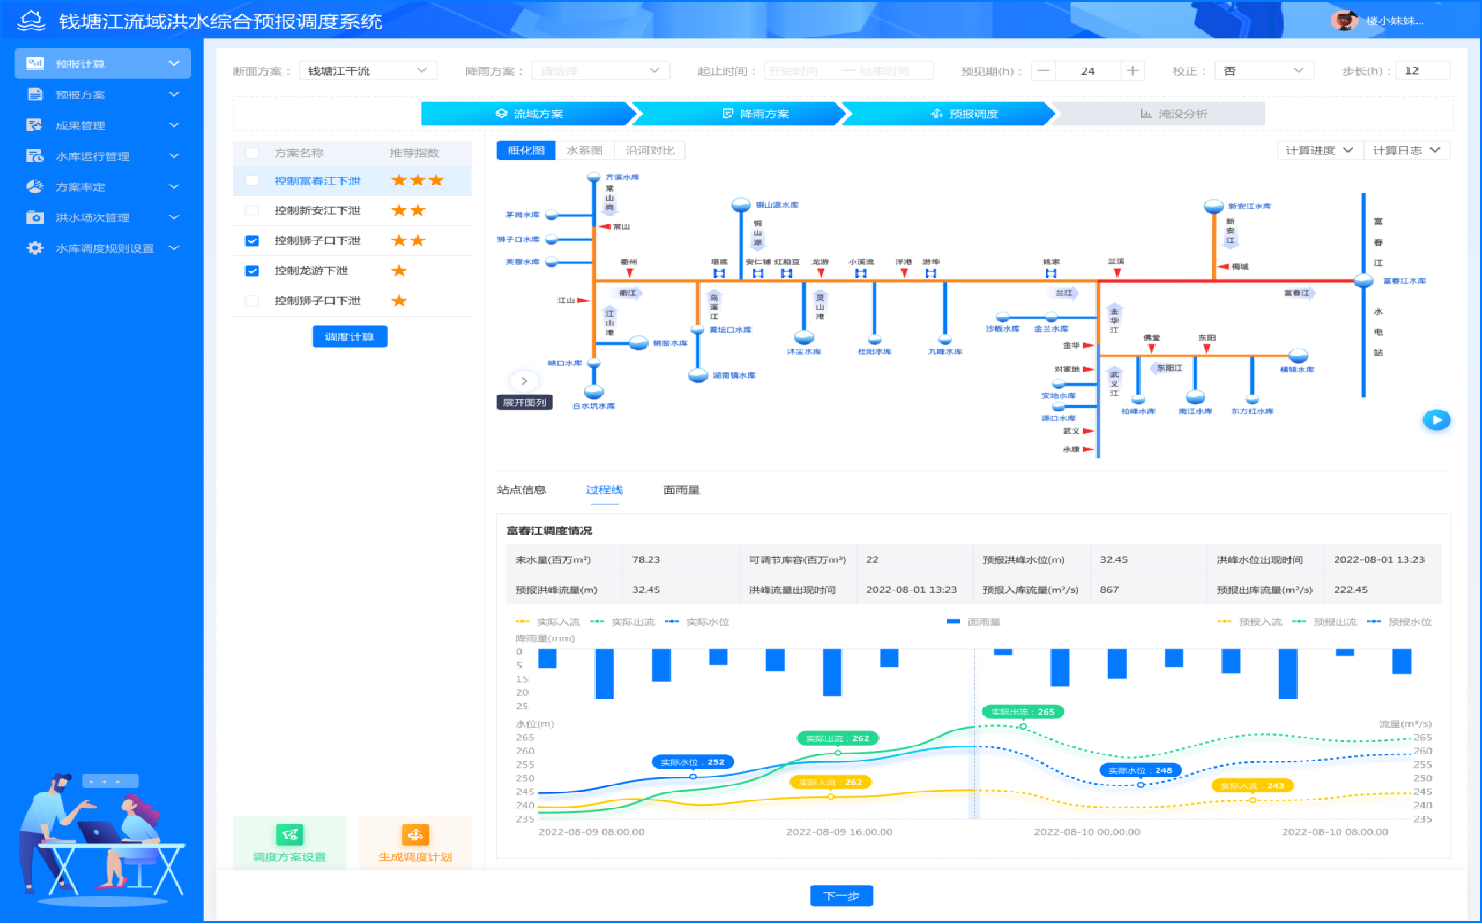
Task: Click 生成调度计划 orange icon
Action: point(415,835)
